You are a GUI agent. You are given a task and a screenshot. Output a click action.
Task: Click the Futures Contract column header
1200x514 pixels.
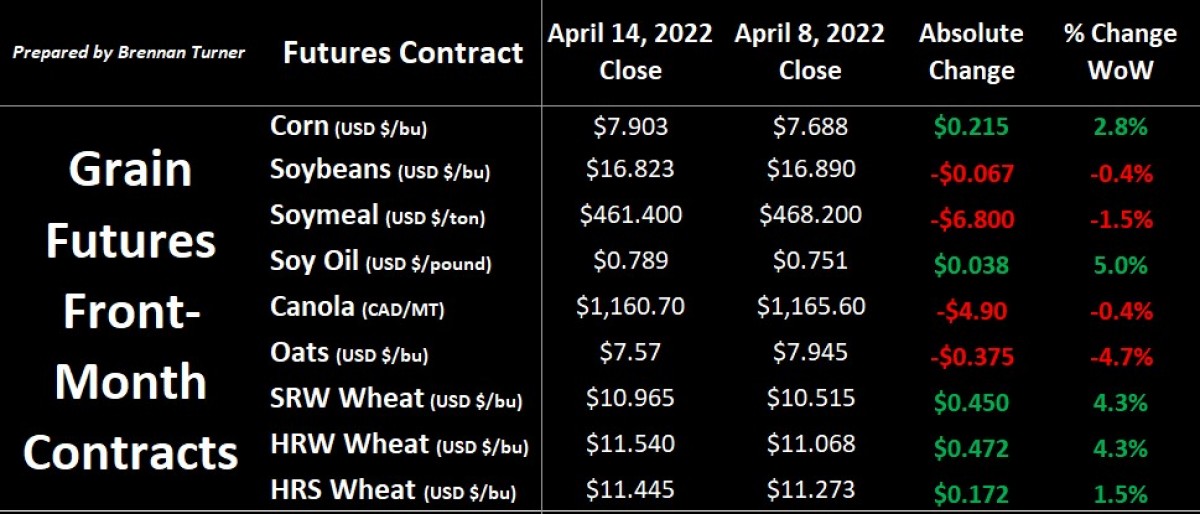click(x=403, y=52)
